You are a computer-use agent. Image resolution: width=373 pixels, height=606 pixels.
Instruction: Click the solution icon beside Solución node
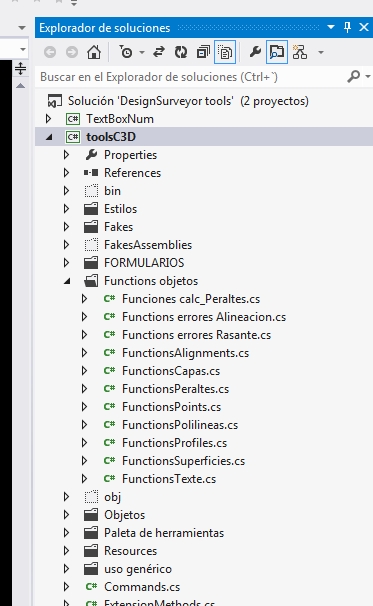coord(55,101)
